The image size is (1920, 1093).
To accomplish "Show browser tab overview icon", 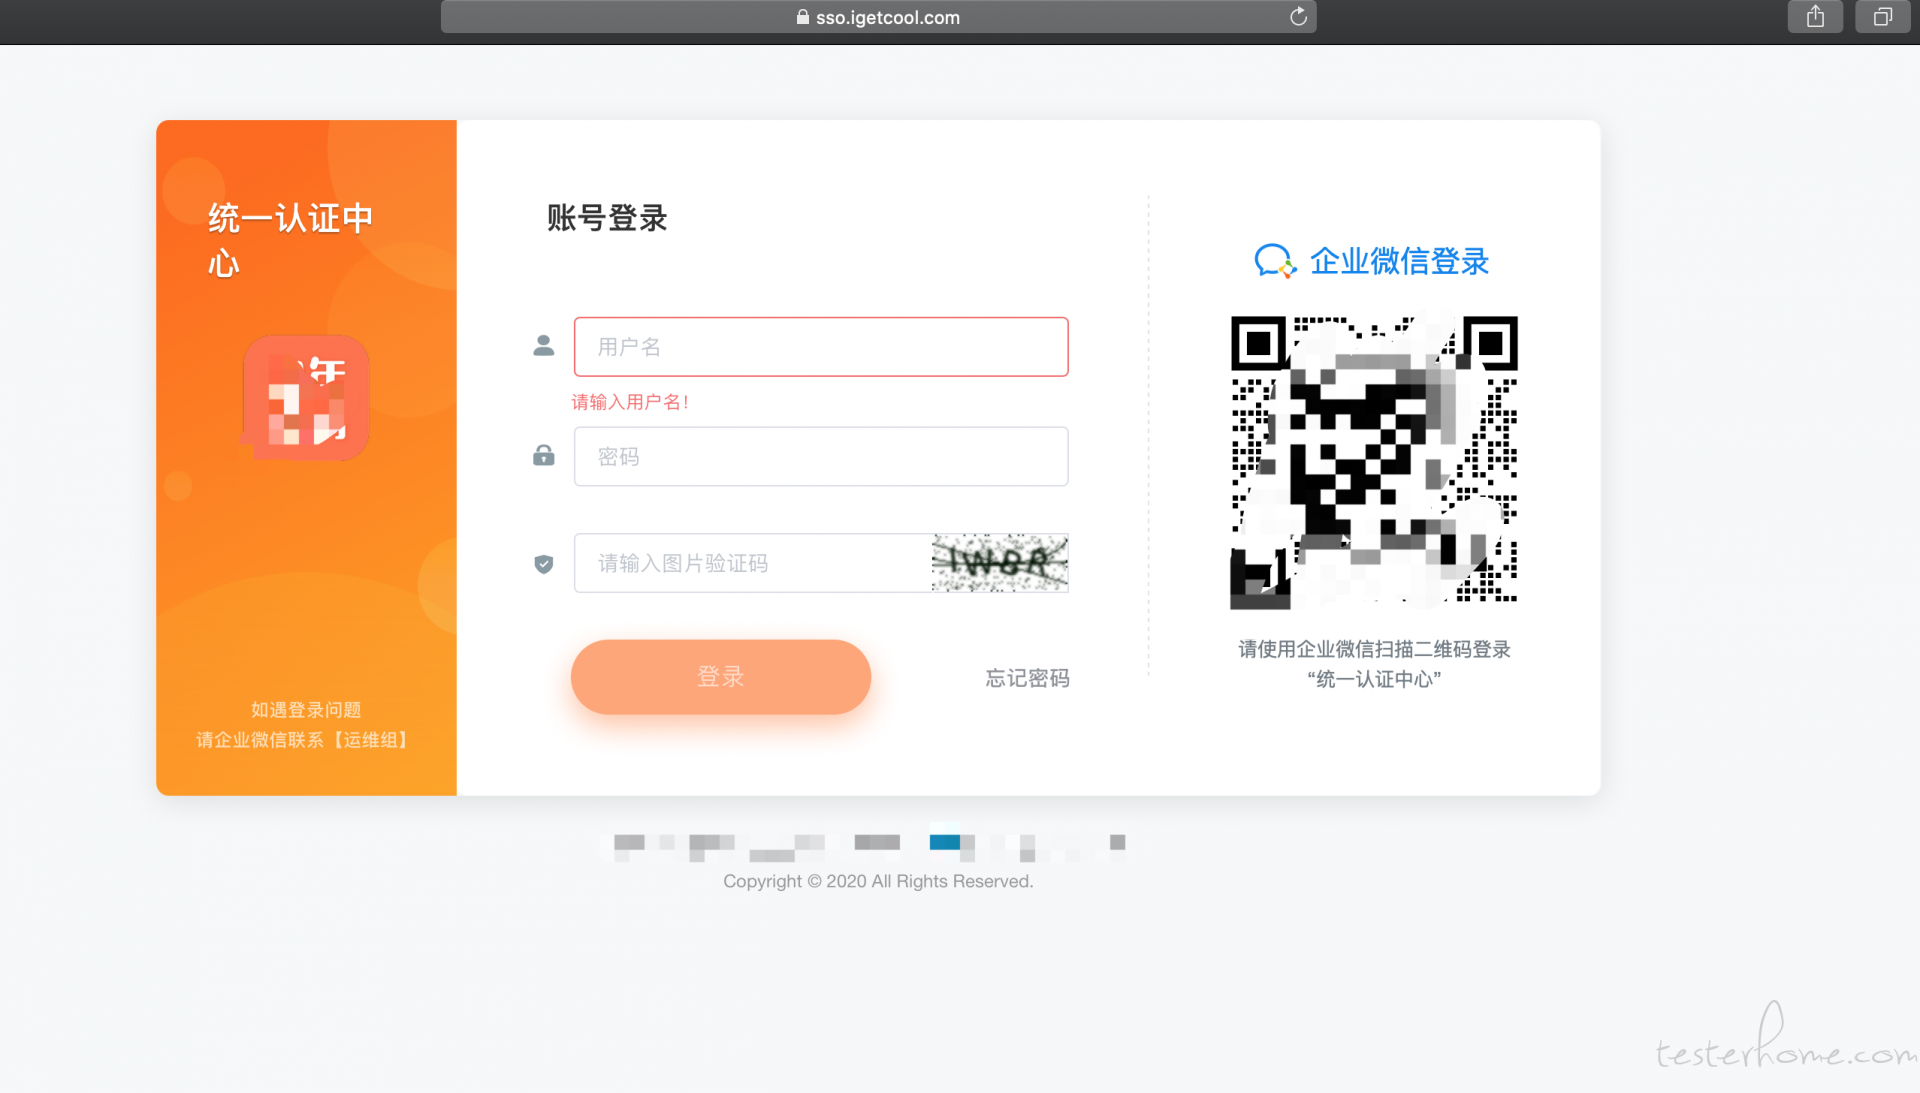I will (x=1883, y=17).
